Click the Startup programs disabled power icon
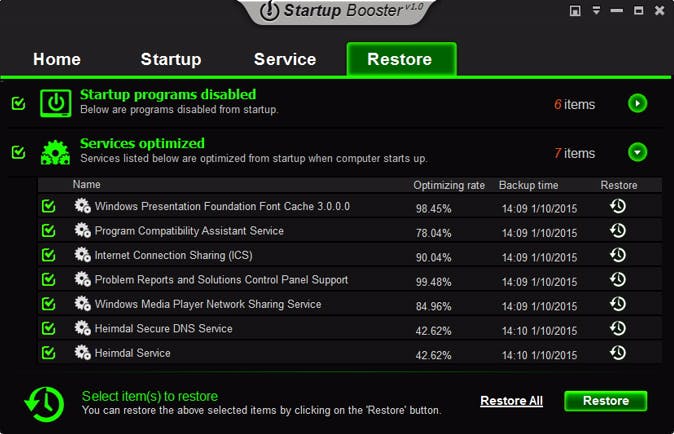This screenshot has height=434, width=674. coord(55,103)
